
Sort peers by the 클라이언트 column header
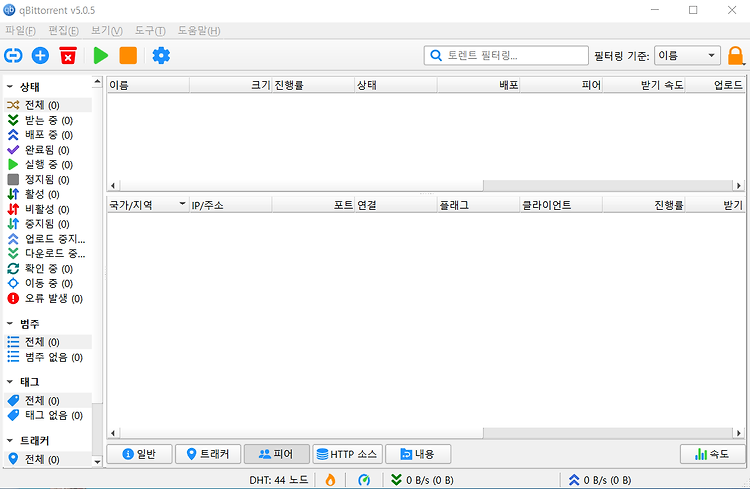pos(561,205)
